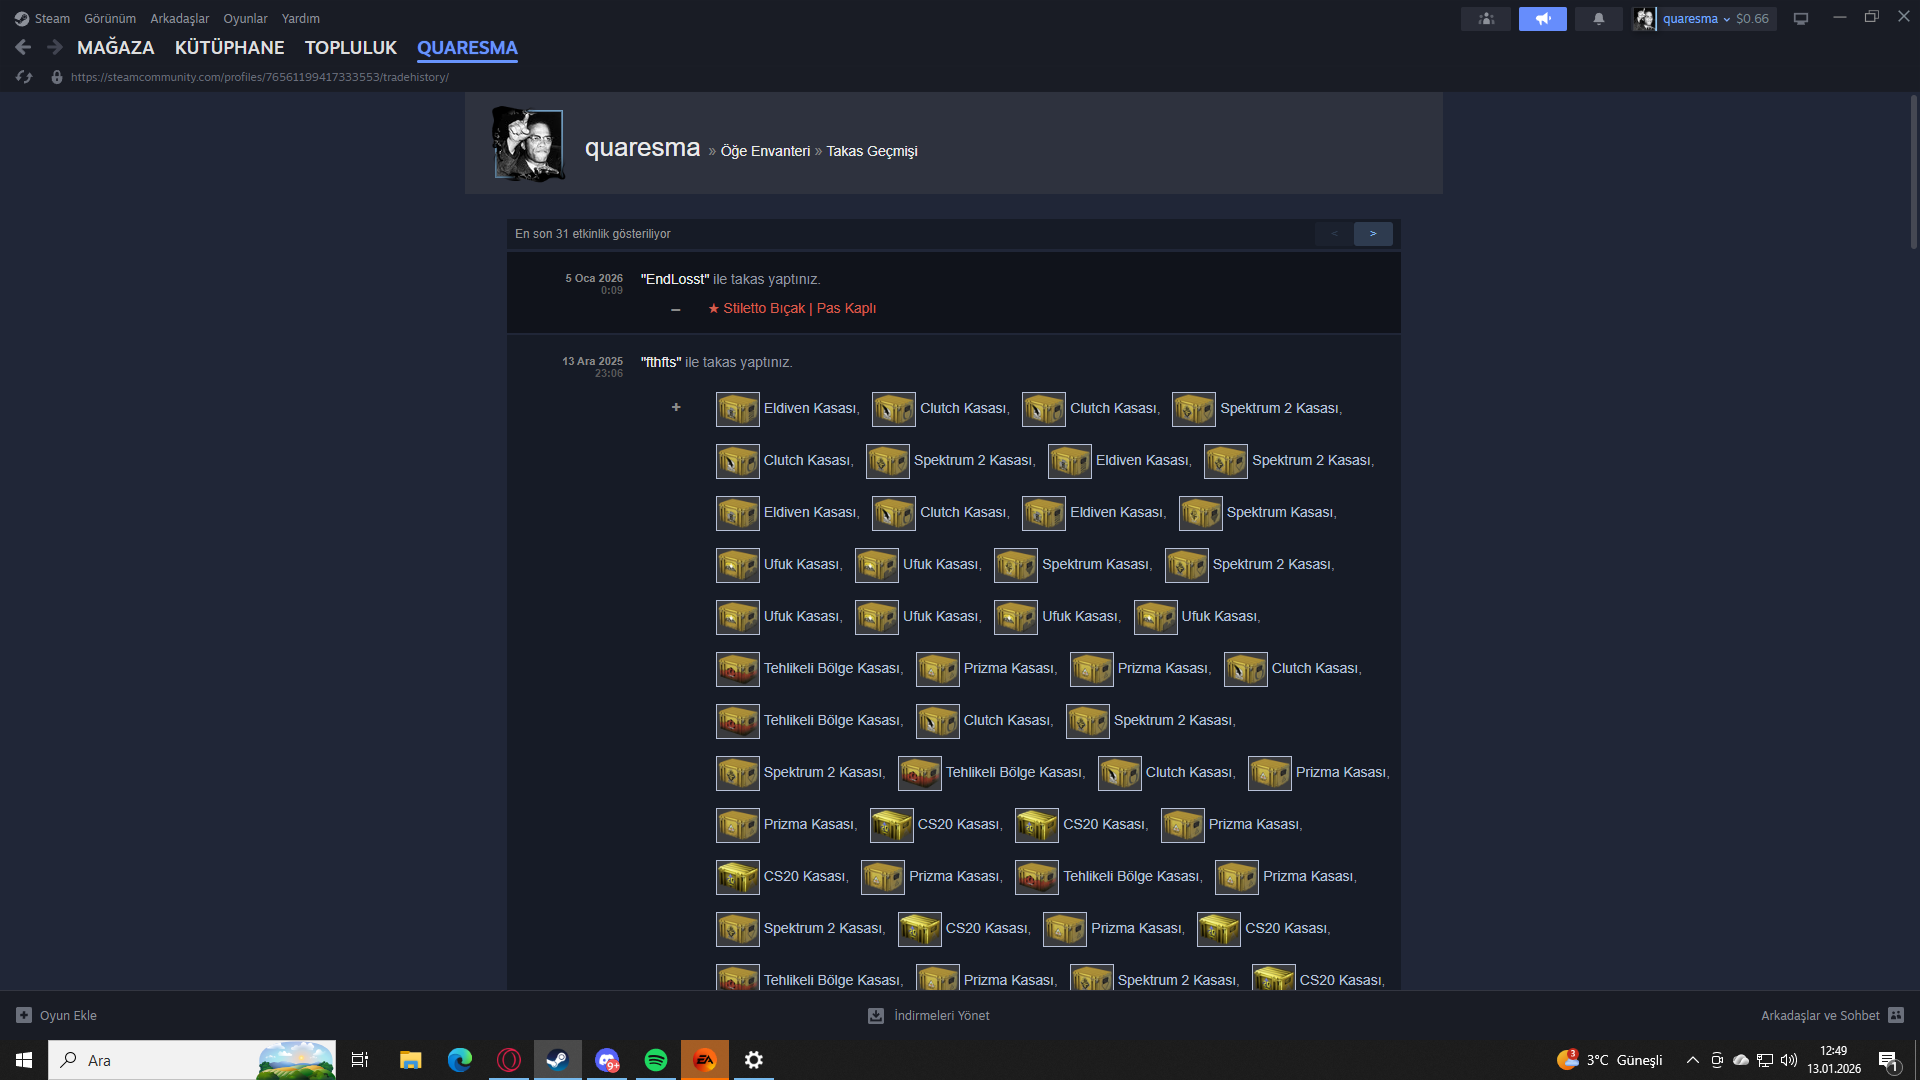The height and width of the screenshot is (1080, 1920).
Task: Open notifications with the bell icon
Action: click(x=1599, y=18)
